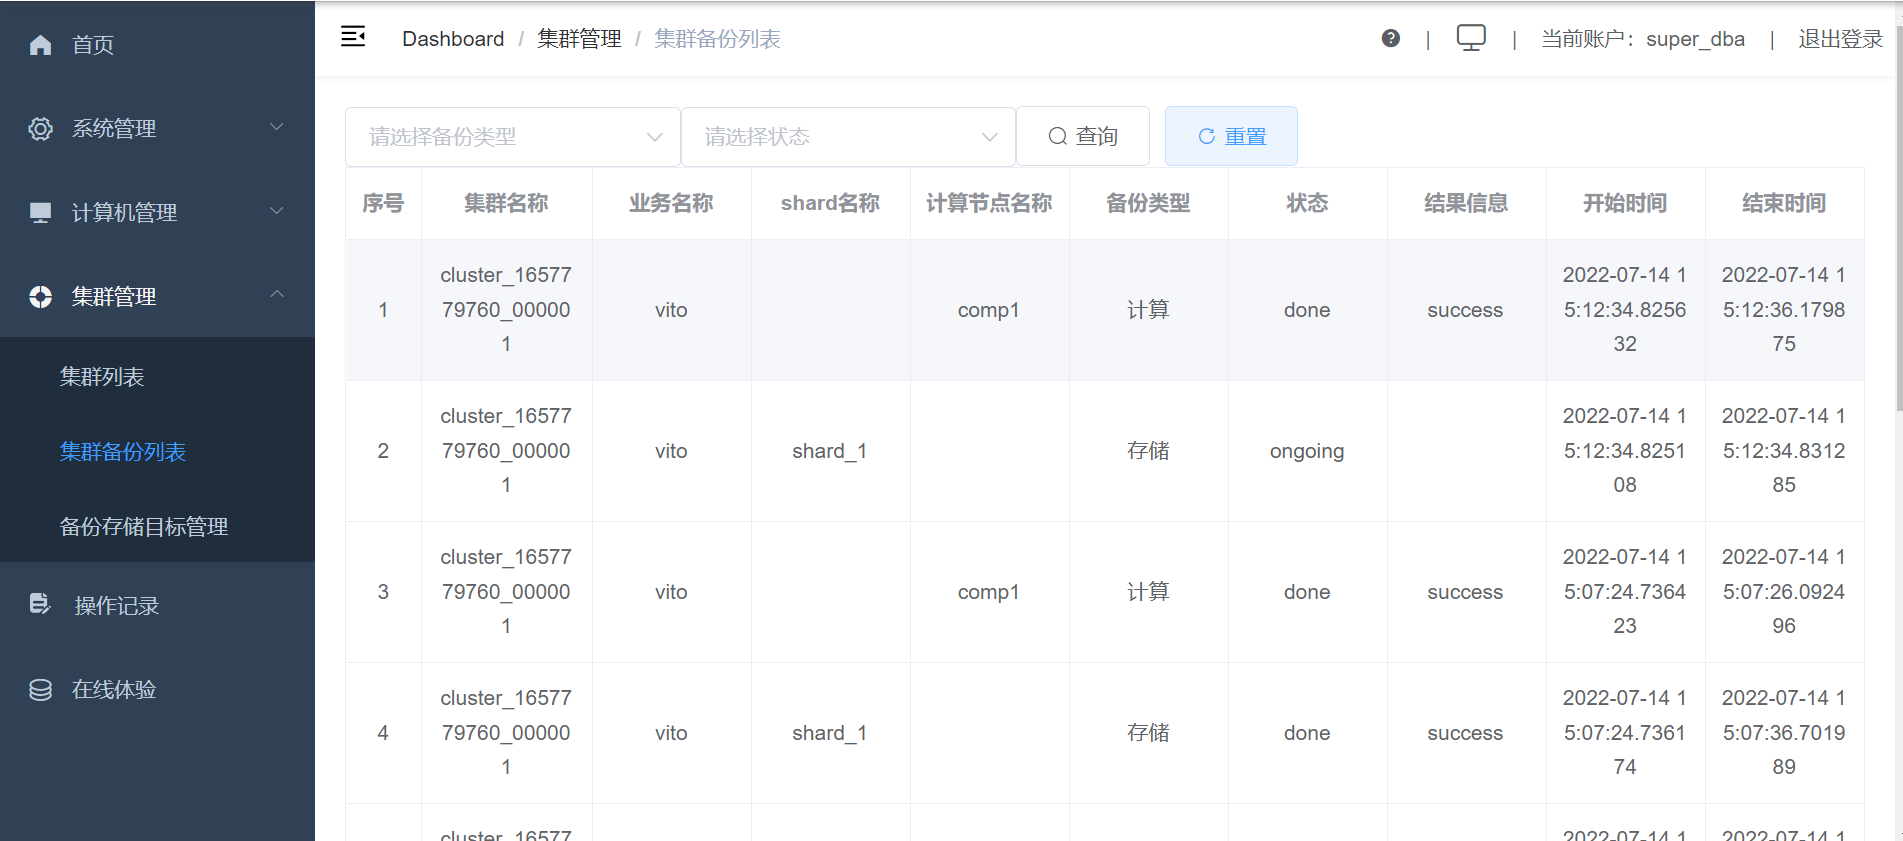The height and width of the screenshot is (841, 1903).
Task: Click the online experience database icon
Action: tap(40, 690)
